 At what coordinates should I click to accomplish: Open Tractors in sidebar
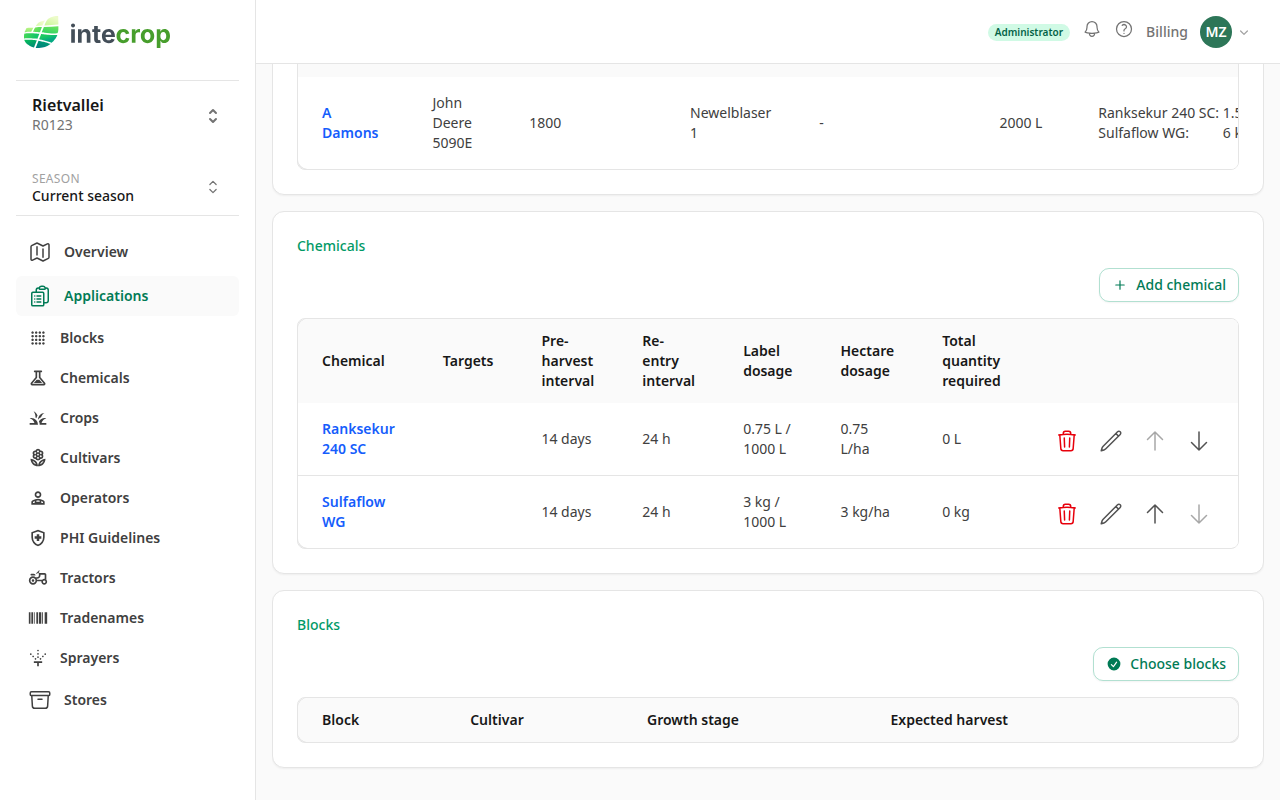(127, 578)
